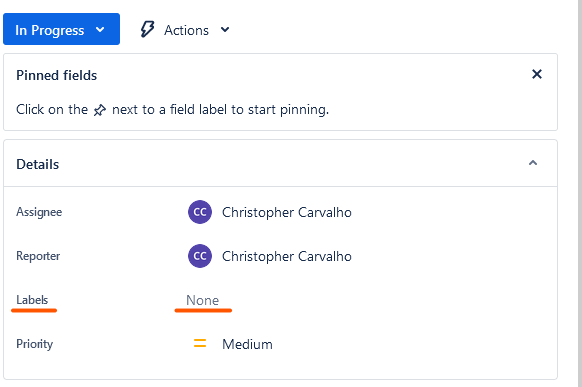Click the lightning bolt Actions icon

(x=147, y=29)
